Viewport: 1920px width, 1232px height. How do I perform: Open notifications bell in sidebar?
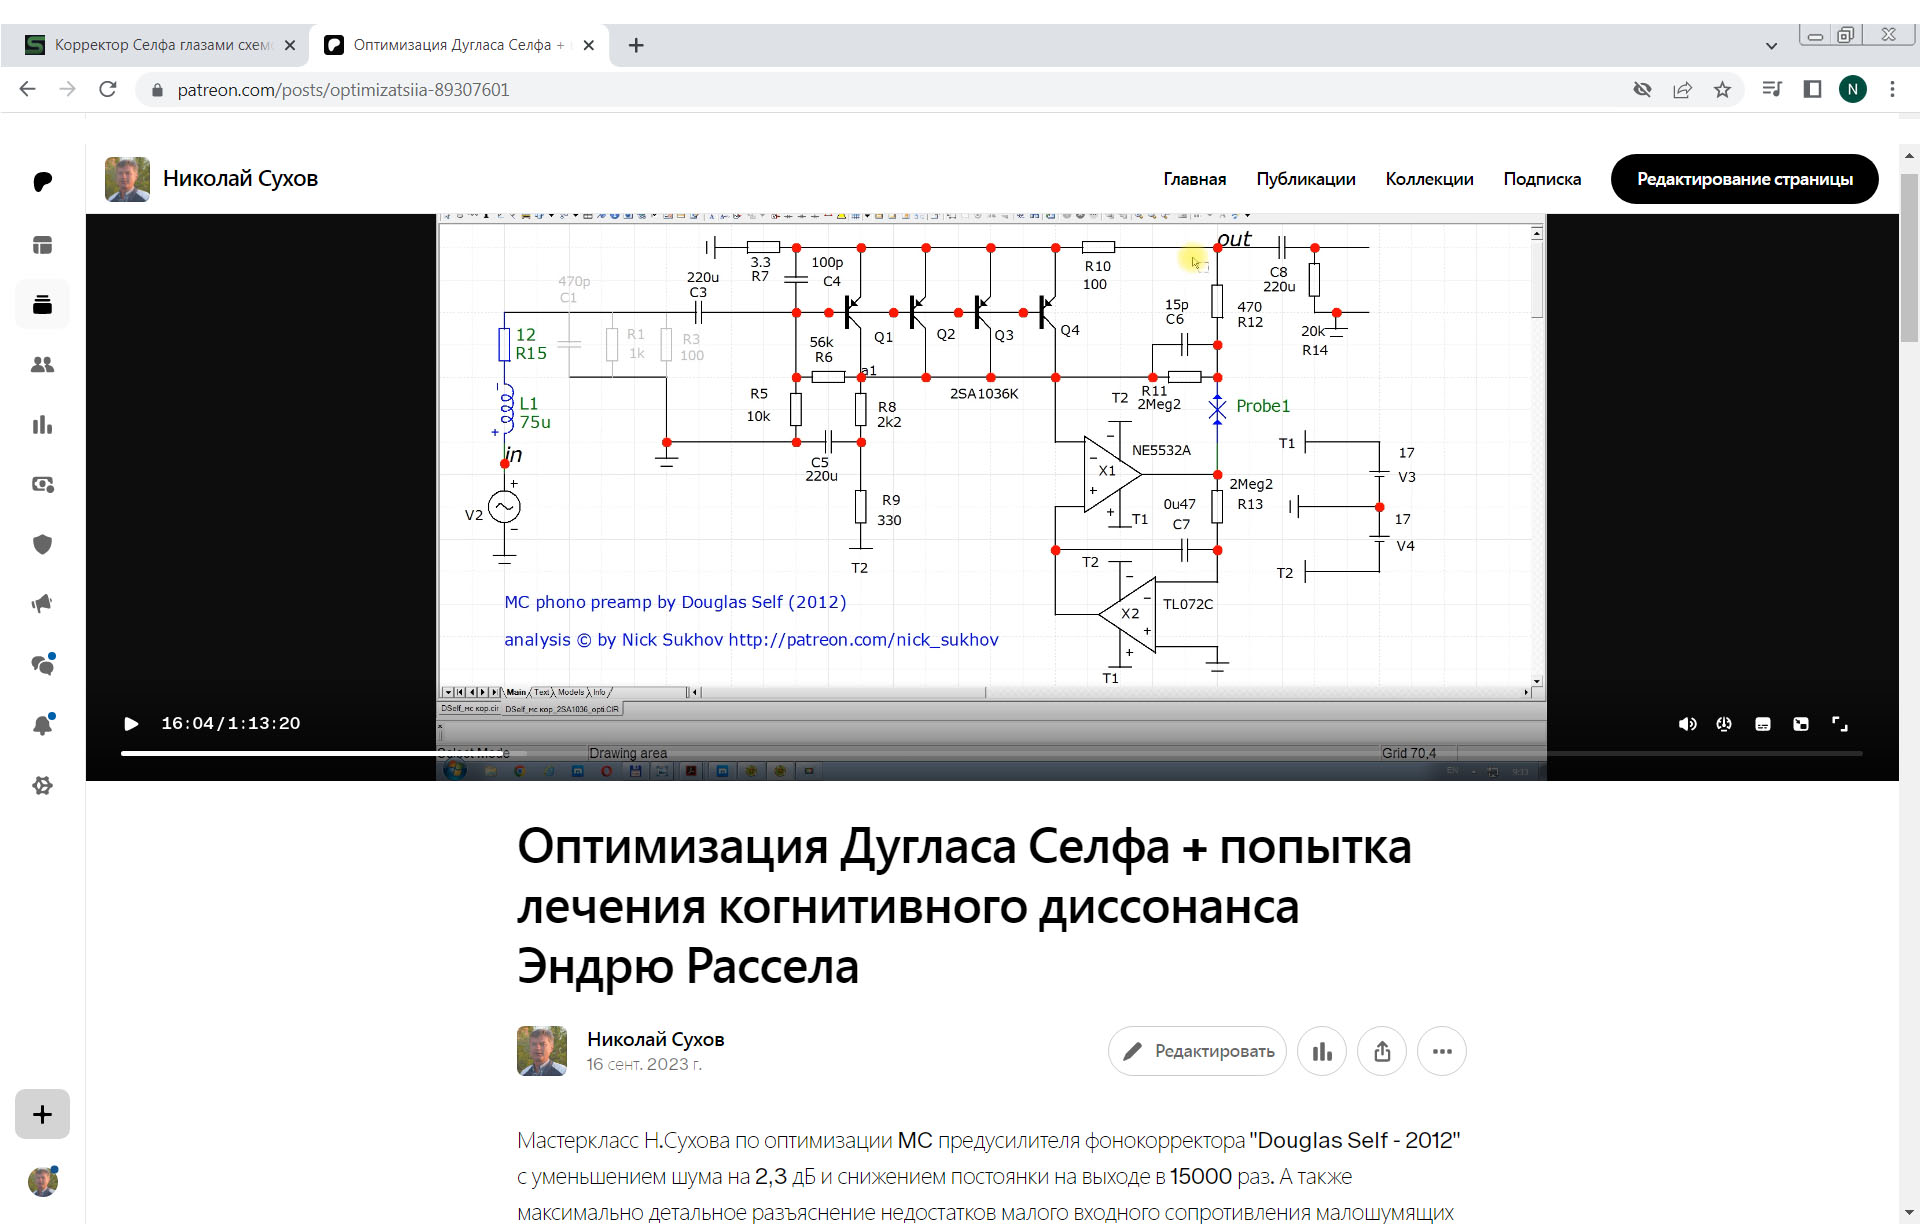point(42,725)
